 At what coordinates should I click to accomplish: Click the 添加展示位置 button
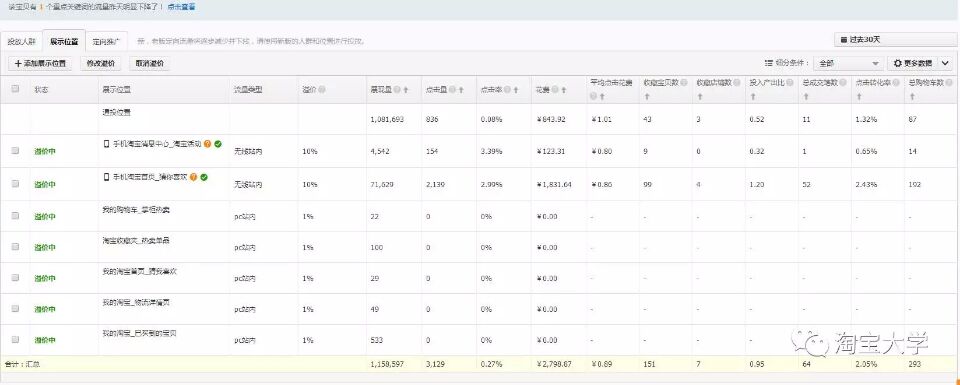tap(40, 63)
